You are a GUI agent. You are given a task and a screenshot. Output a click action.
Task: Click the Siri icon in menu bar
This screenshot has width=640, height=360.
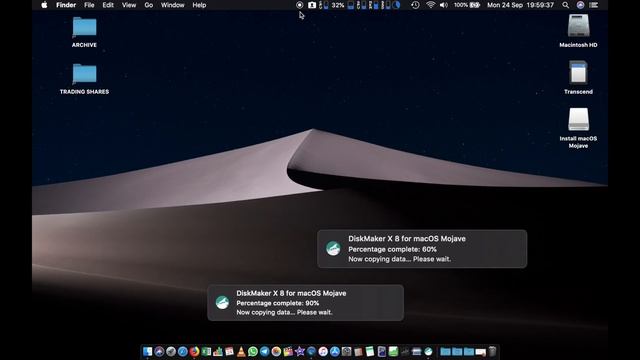pyautogui.click(x=580, y=5)
